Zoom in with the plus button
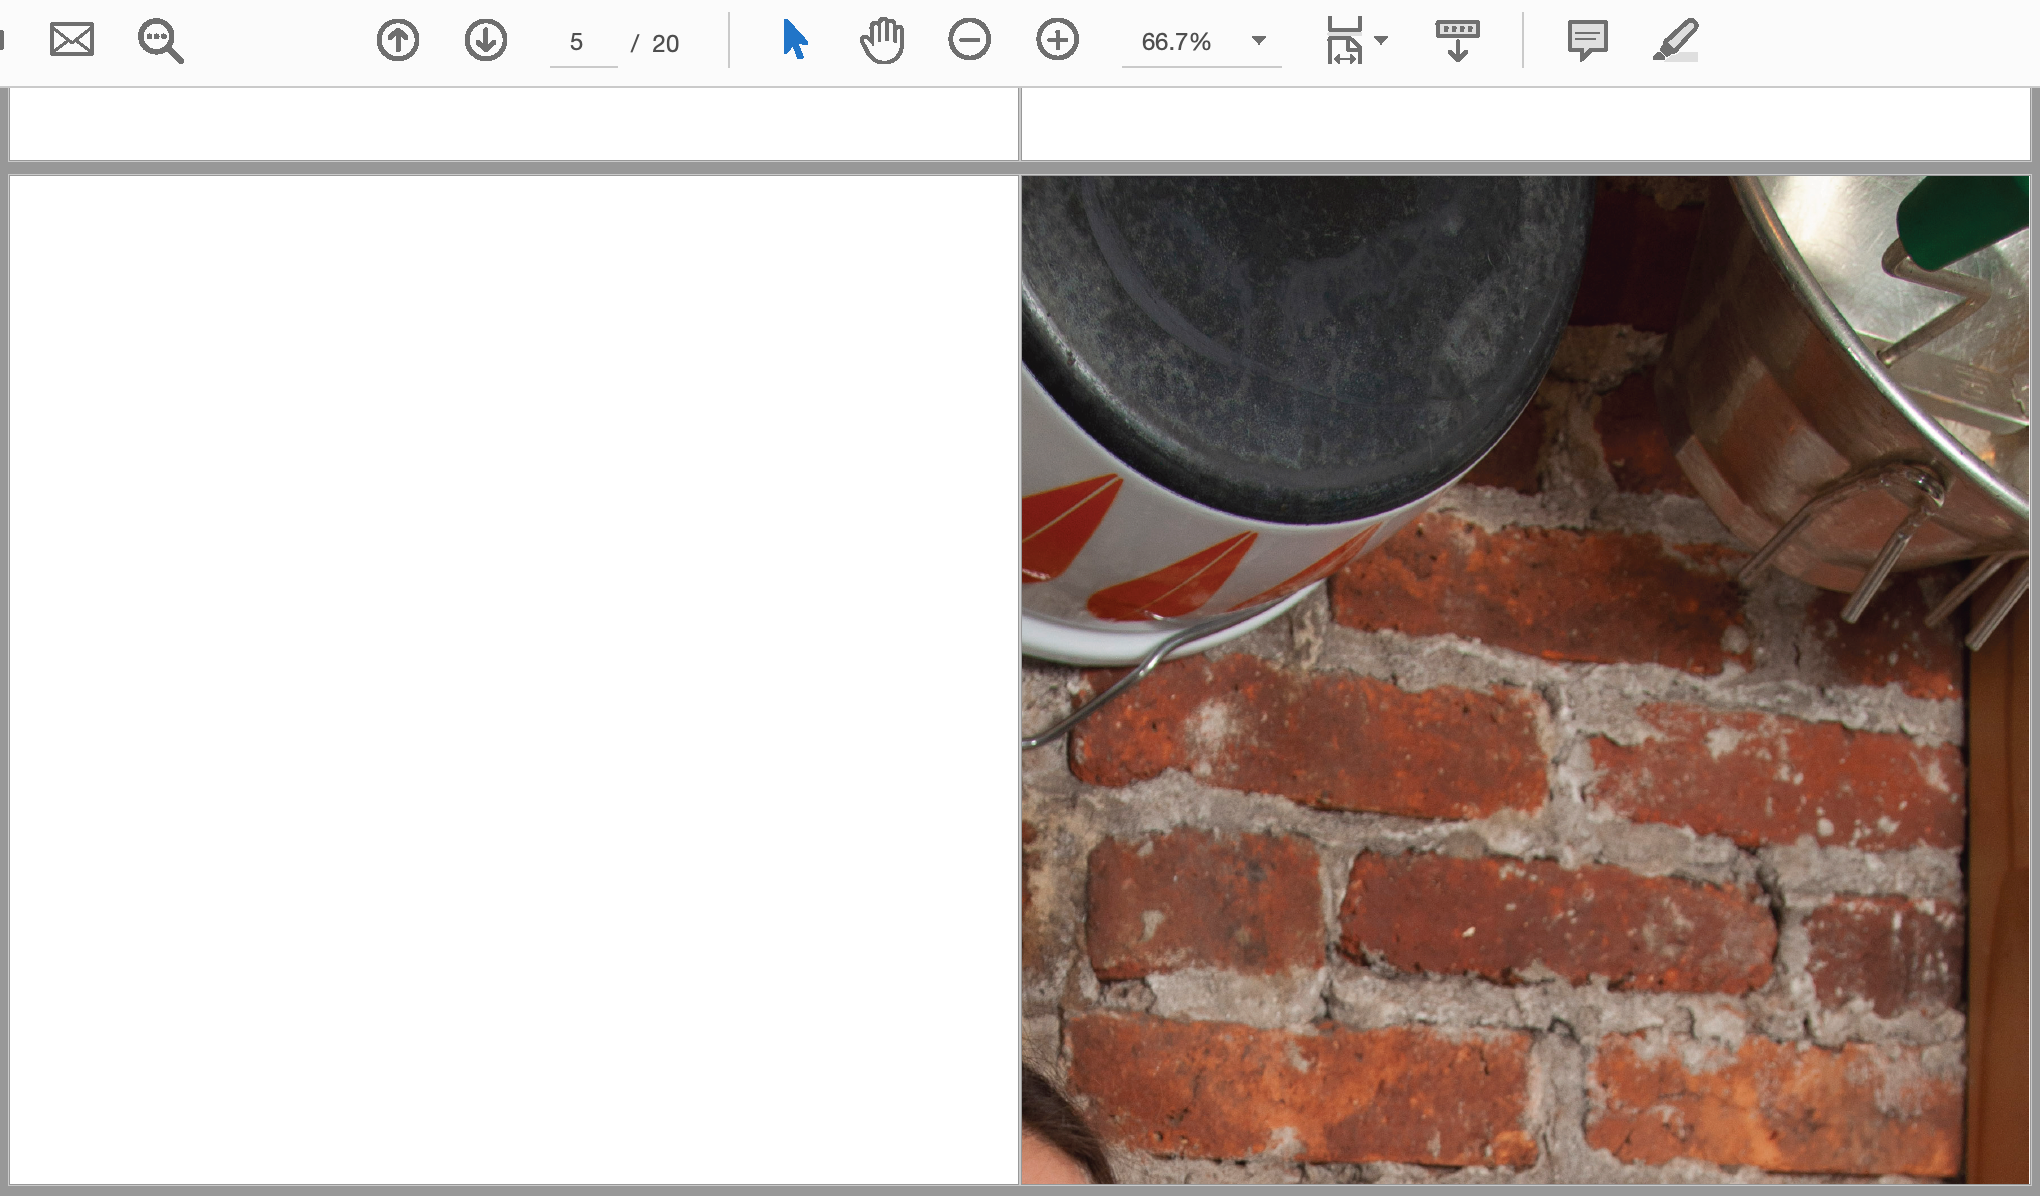2040x1196 pixels. [x=1058, y=41]
